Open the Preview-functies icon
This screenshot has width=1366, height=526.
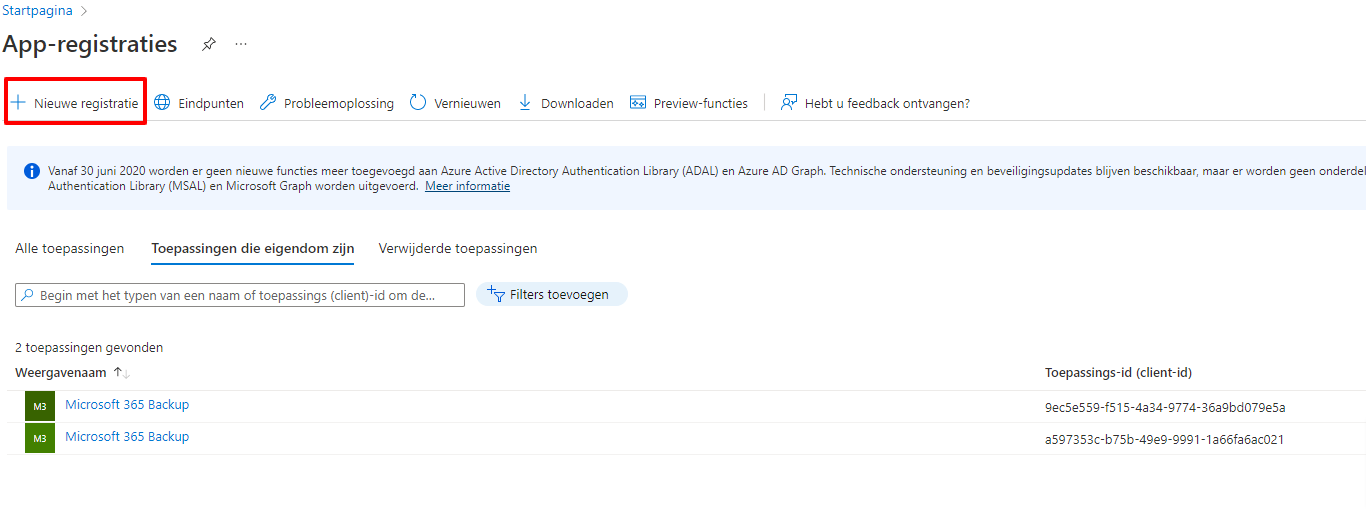coord(637,103)
